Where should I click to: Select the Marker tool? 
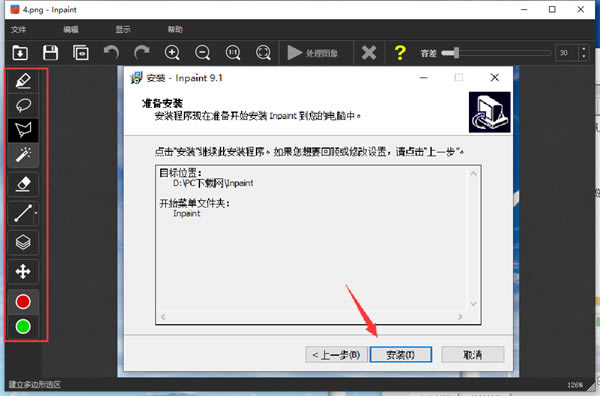[x=23, y=80]
